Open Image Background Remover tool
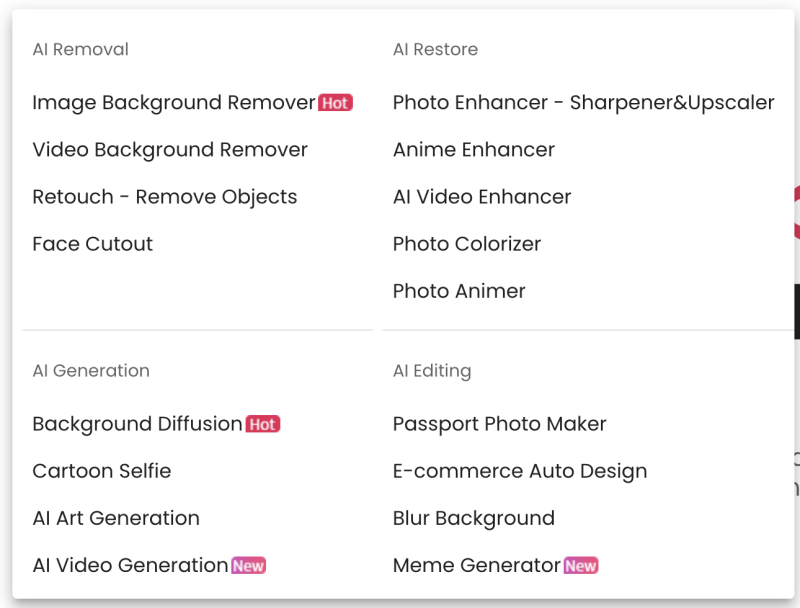 point(174,103)
